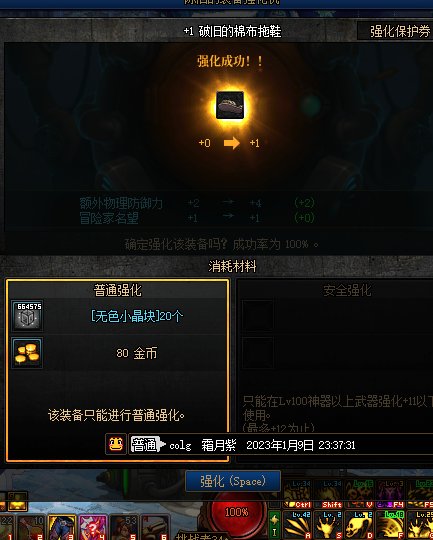Select the 安全强化 panel header

pyautogui.click(x=347, y=290)
